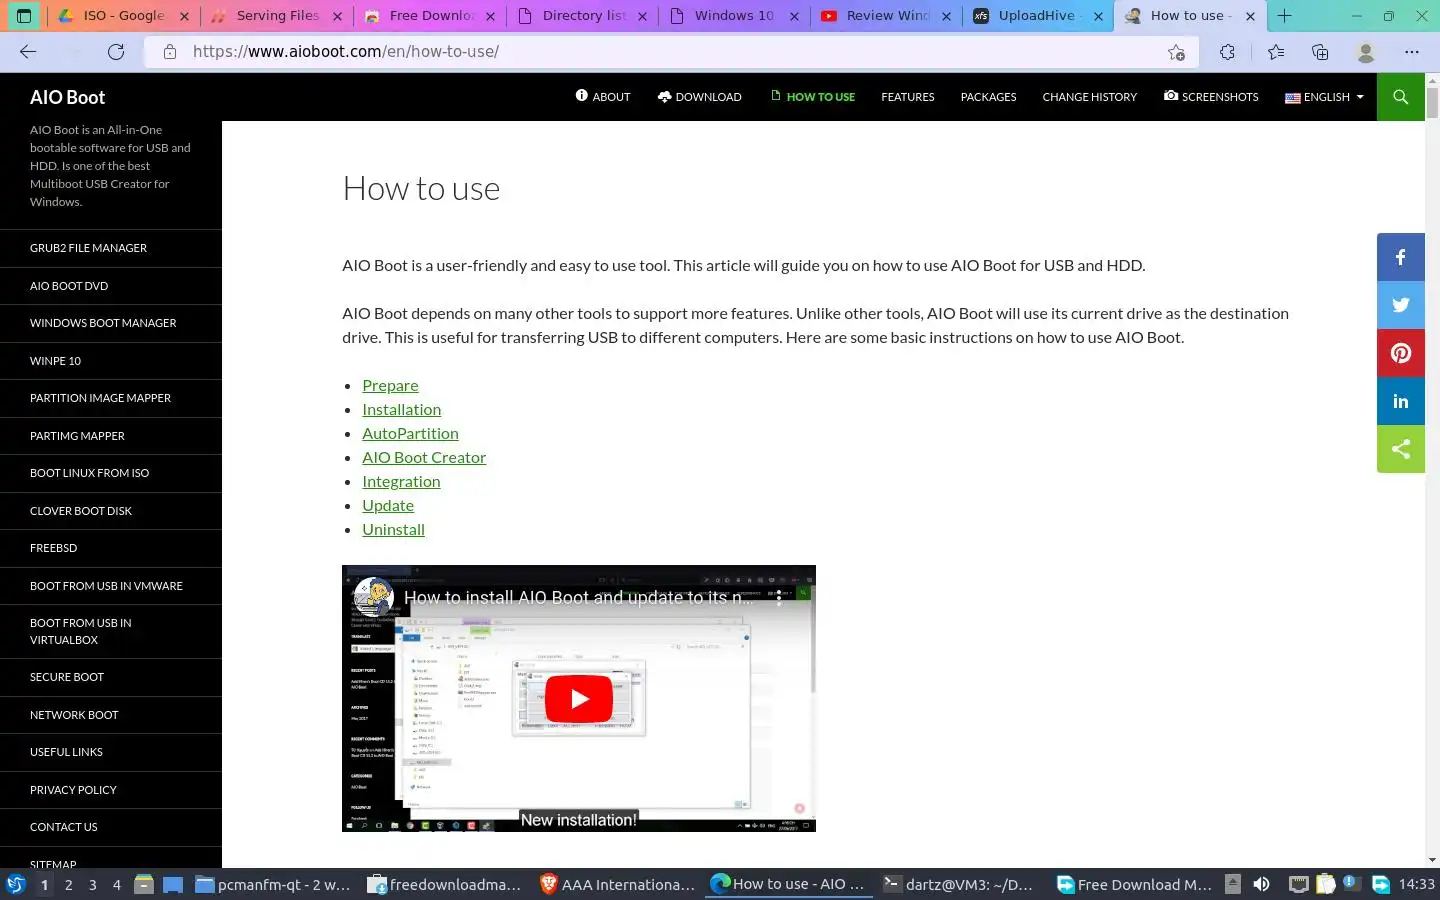Close the Windows 10 tab
The height and width of the screenshot is (900, 1440).
[x=794, y=16]
